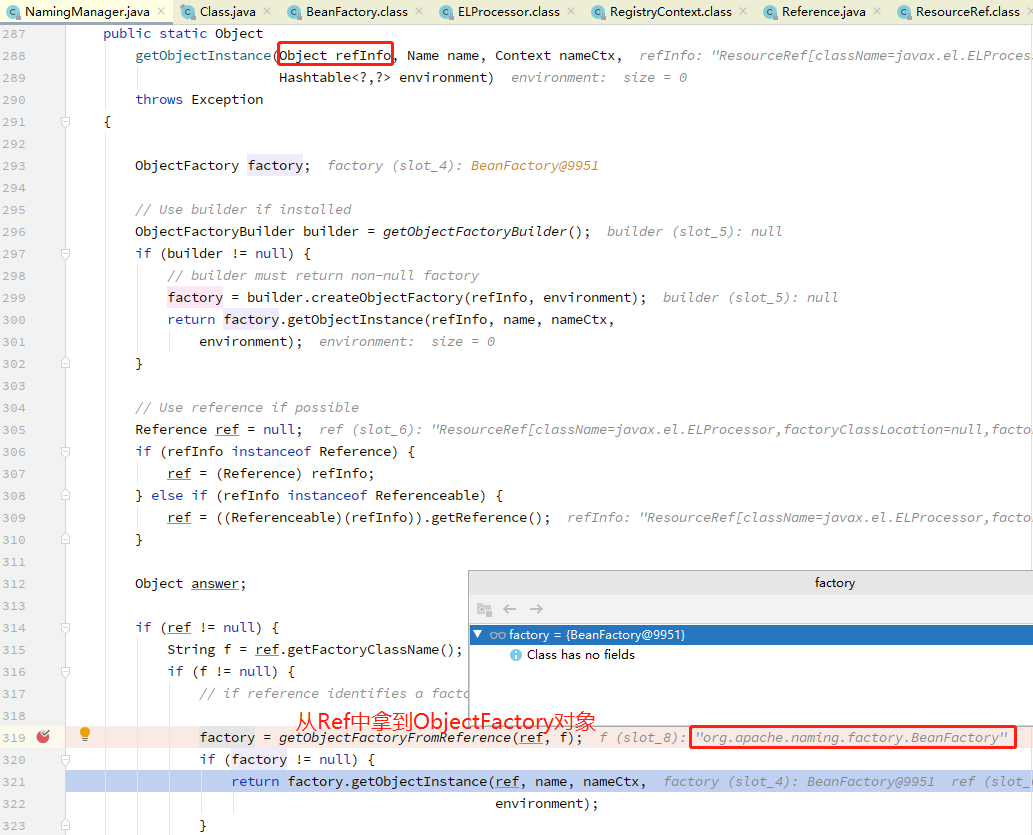Image resolution: width=1033 pixels, height=835 pixels.
Task: Click line number 305 in the gutter
Action: click(x=17, y=429)
